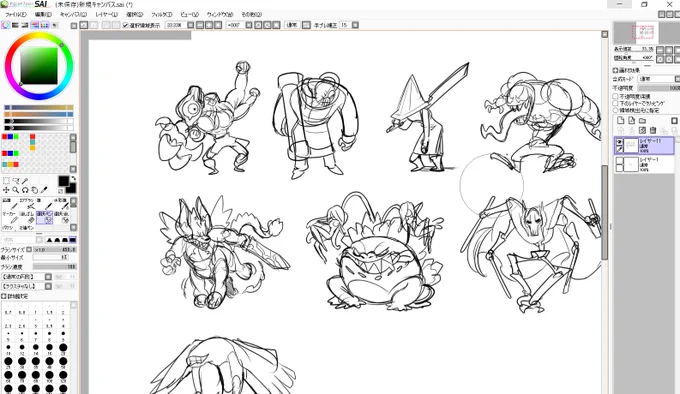Toggle the scratchpad panel
680x394 pixels.
point(54,25)
